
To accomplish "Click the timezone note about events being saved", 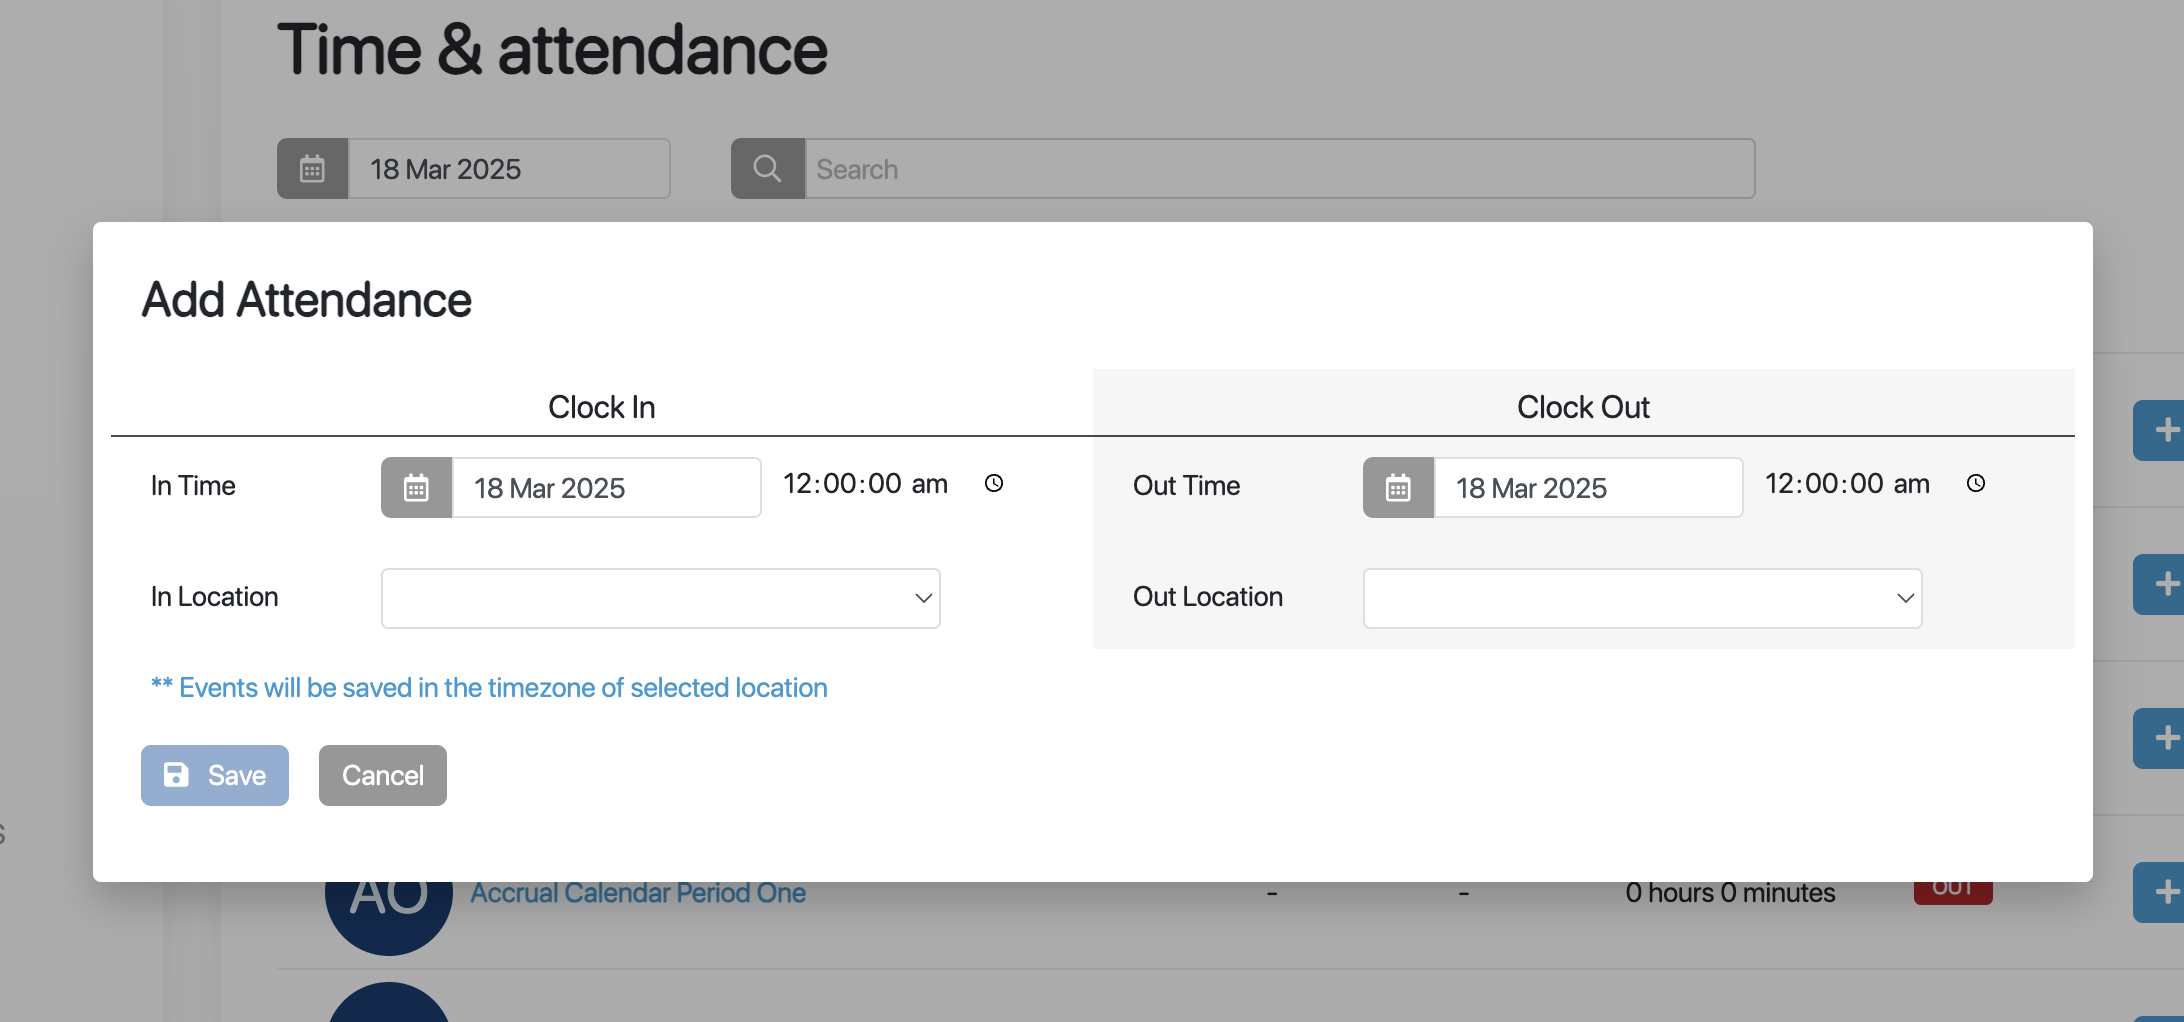I will [489, 688].
